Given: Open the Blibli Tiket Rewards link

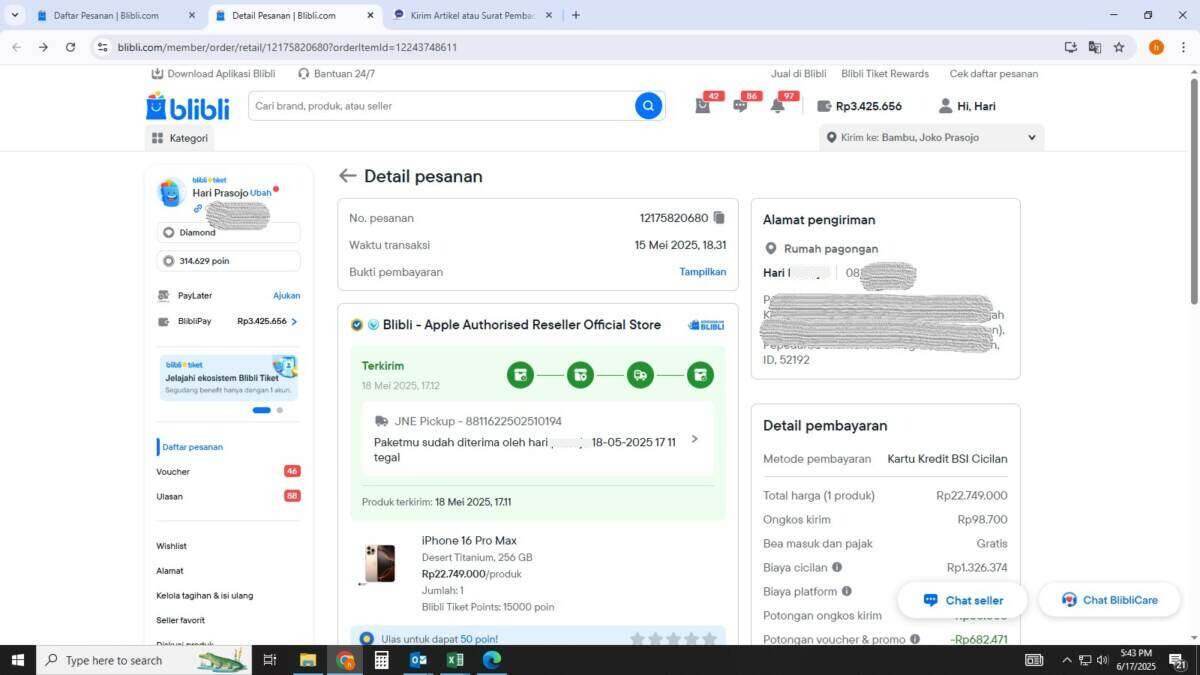Looking at the screenshot, I should pyautogui.click(x=885, y=74).
